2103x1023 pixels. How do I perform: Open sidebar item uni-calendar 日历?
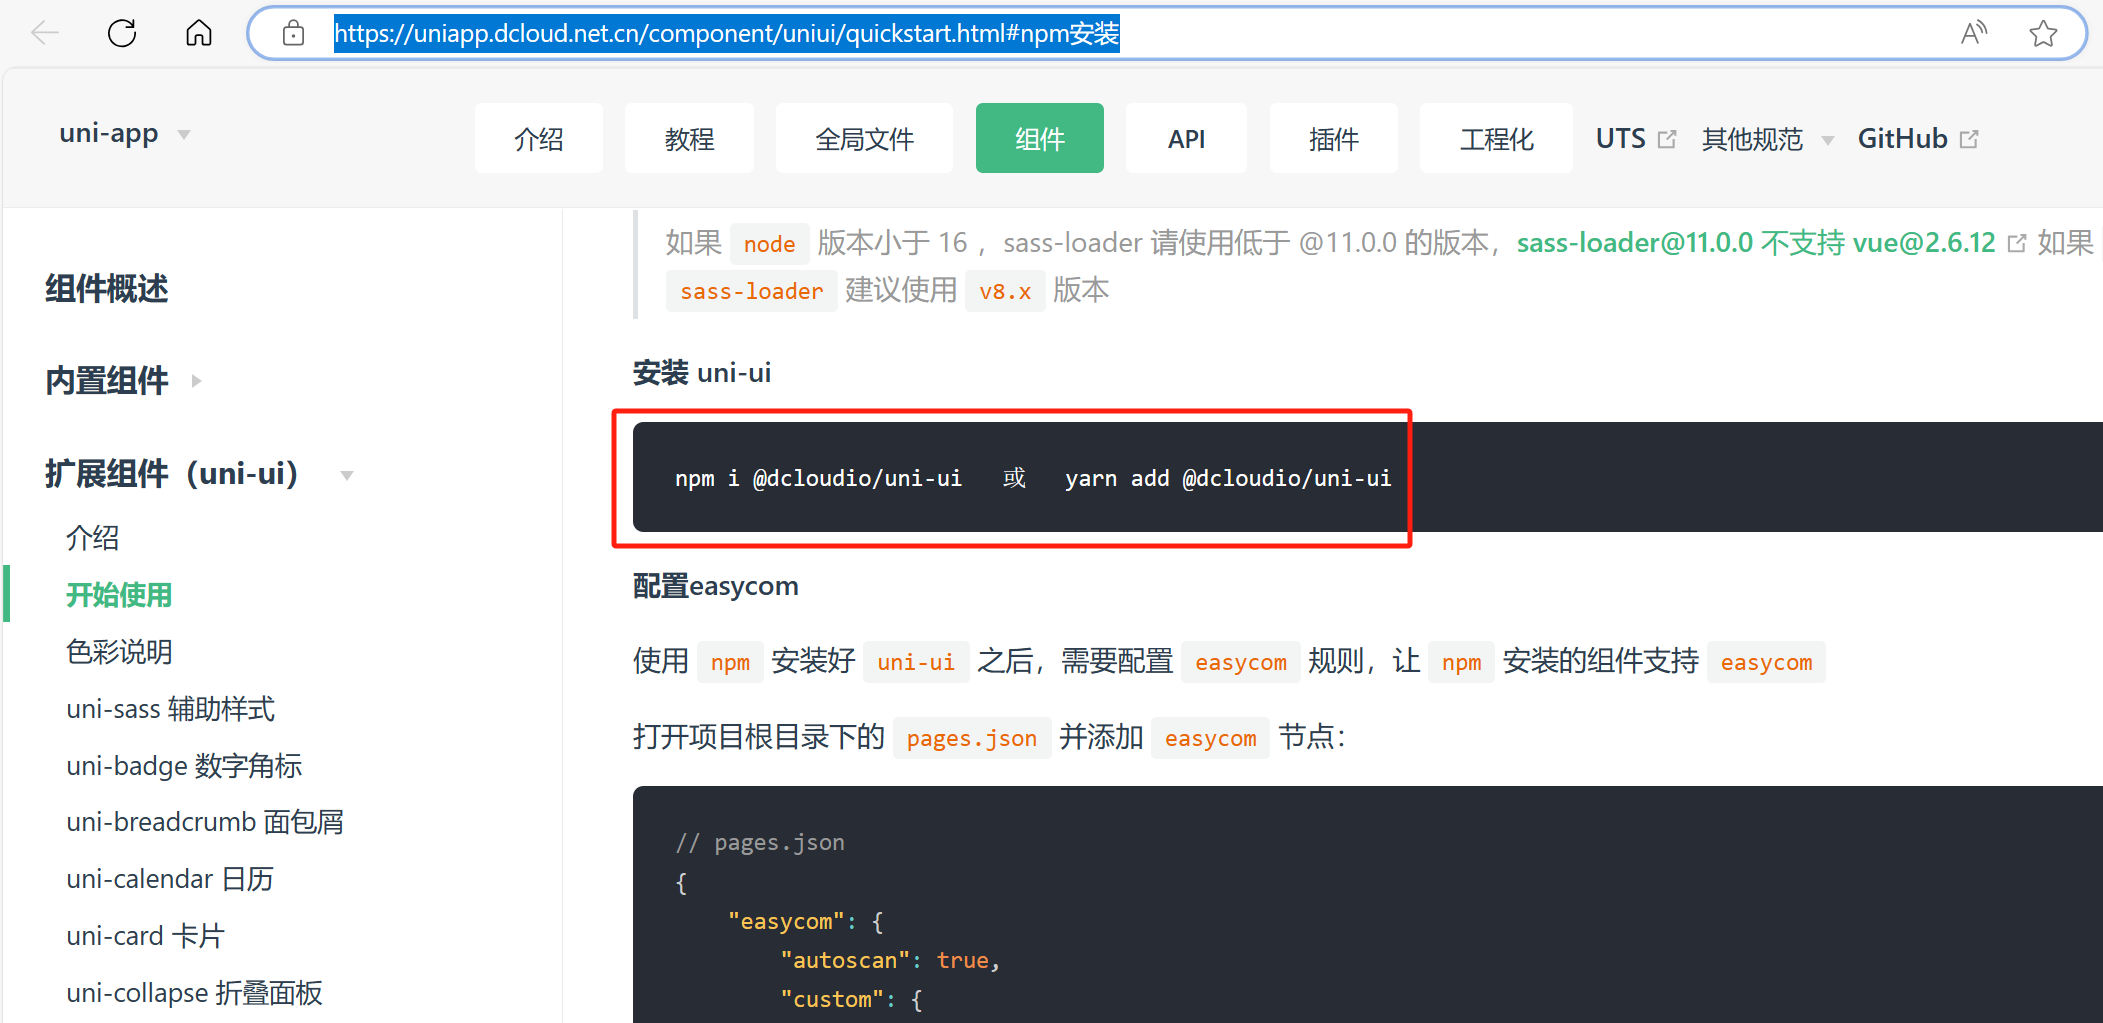[x=170, y=879]
